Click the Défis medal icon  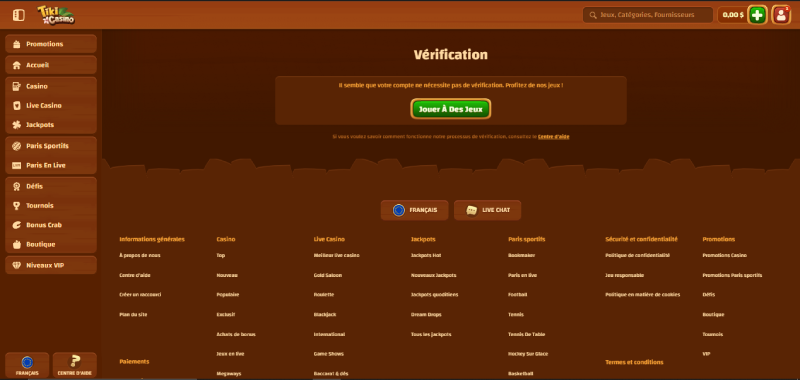[16, 186]
